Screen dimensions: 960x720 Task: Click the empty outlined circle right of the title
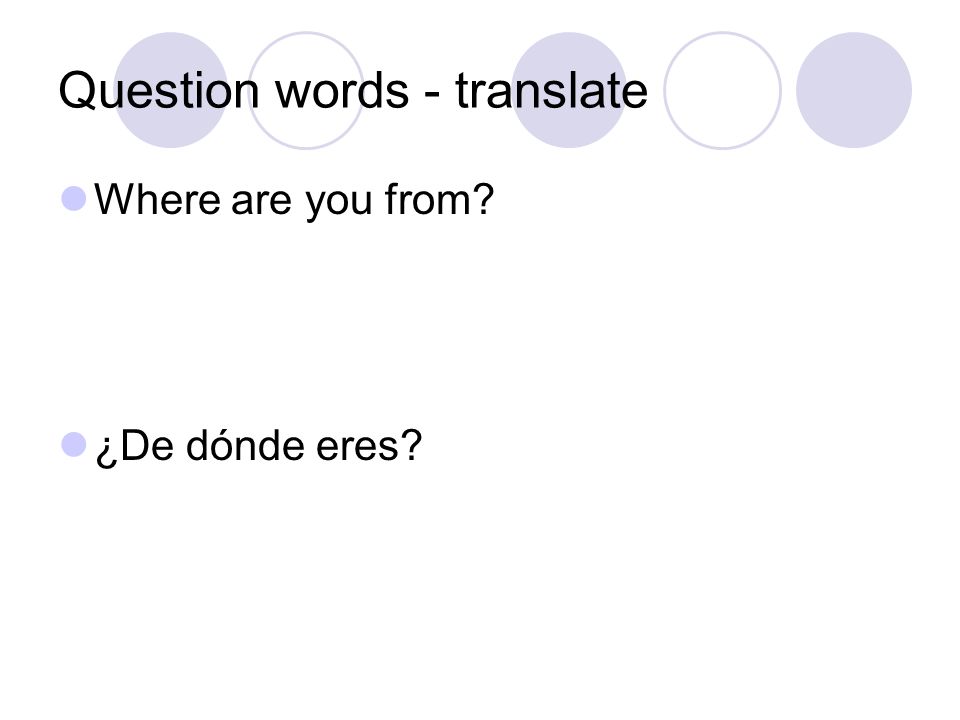[722, 90]
